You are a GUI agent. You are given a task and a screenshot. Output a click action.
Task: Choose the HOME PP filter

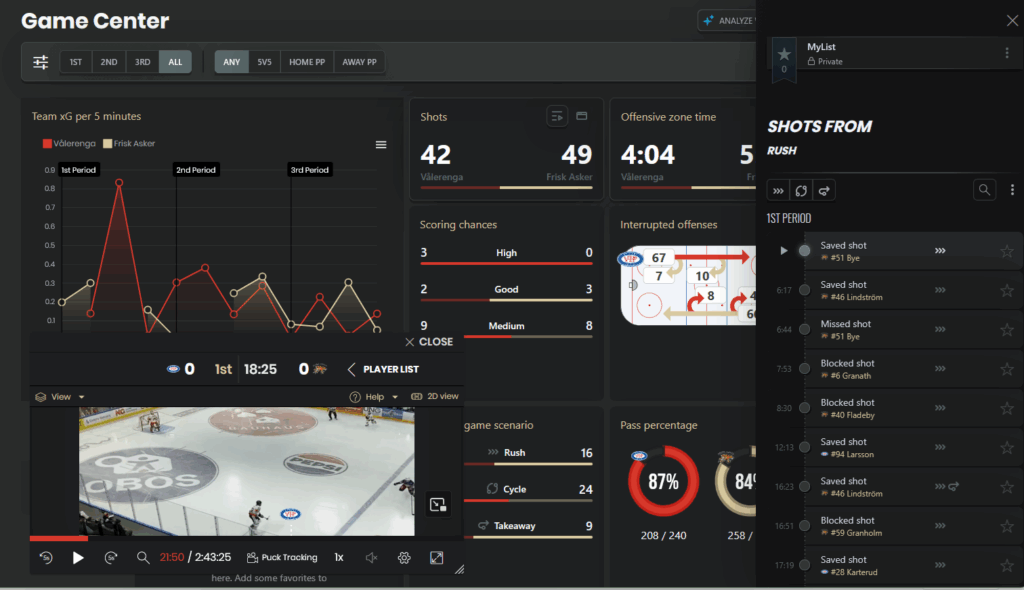tap(307, 62)
